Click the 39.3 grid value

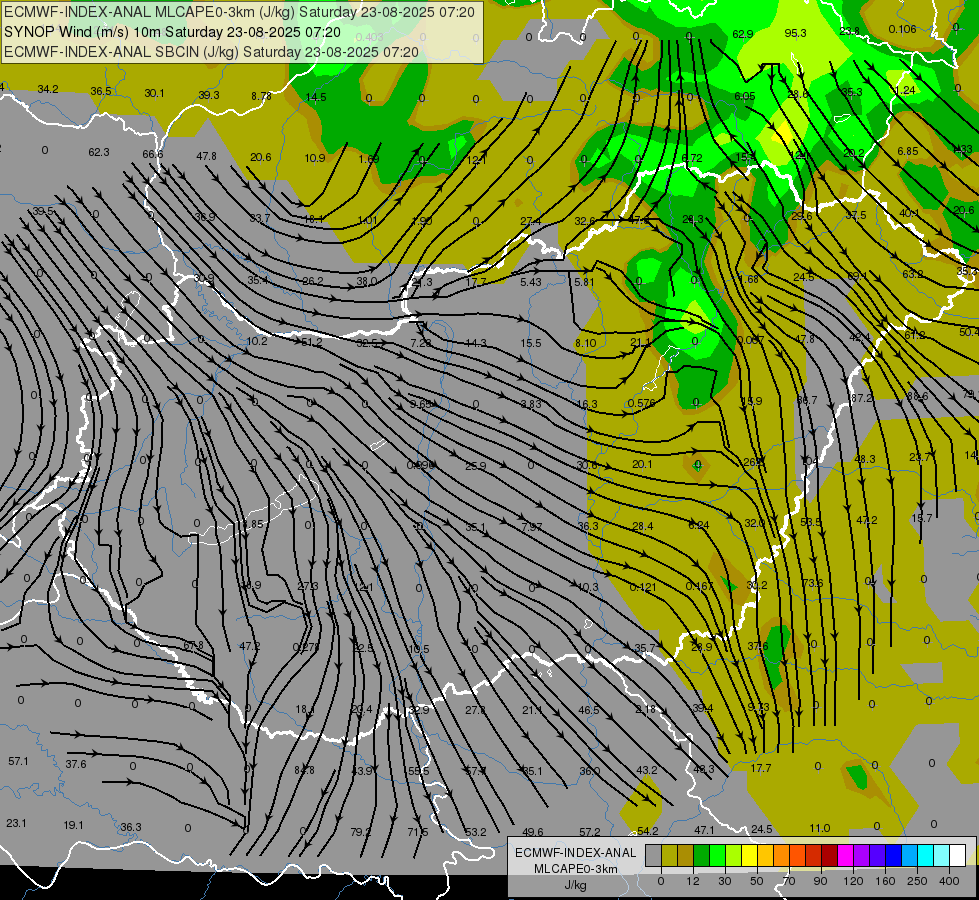tap(209, 95)
